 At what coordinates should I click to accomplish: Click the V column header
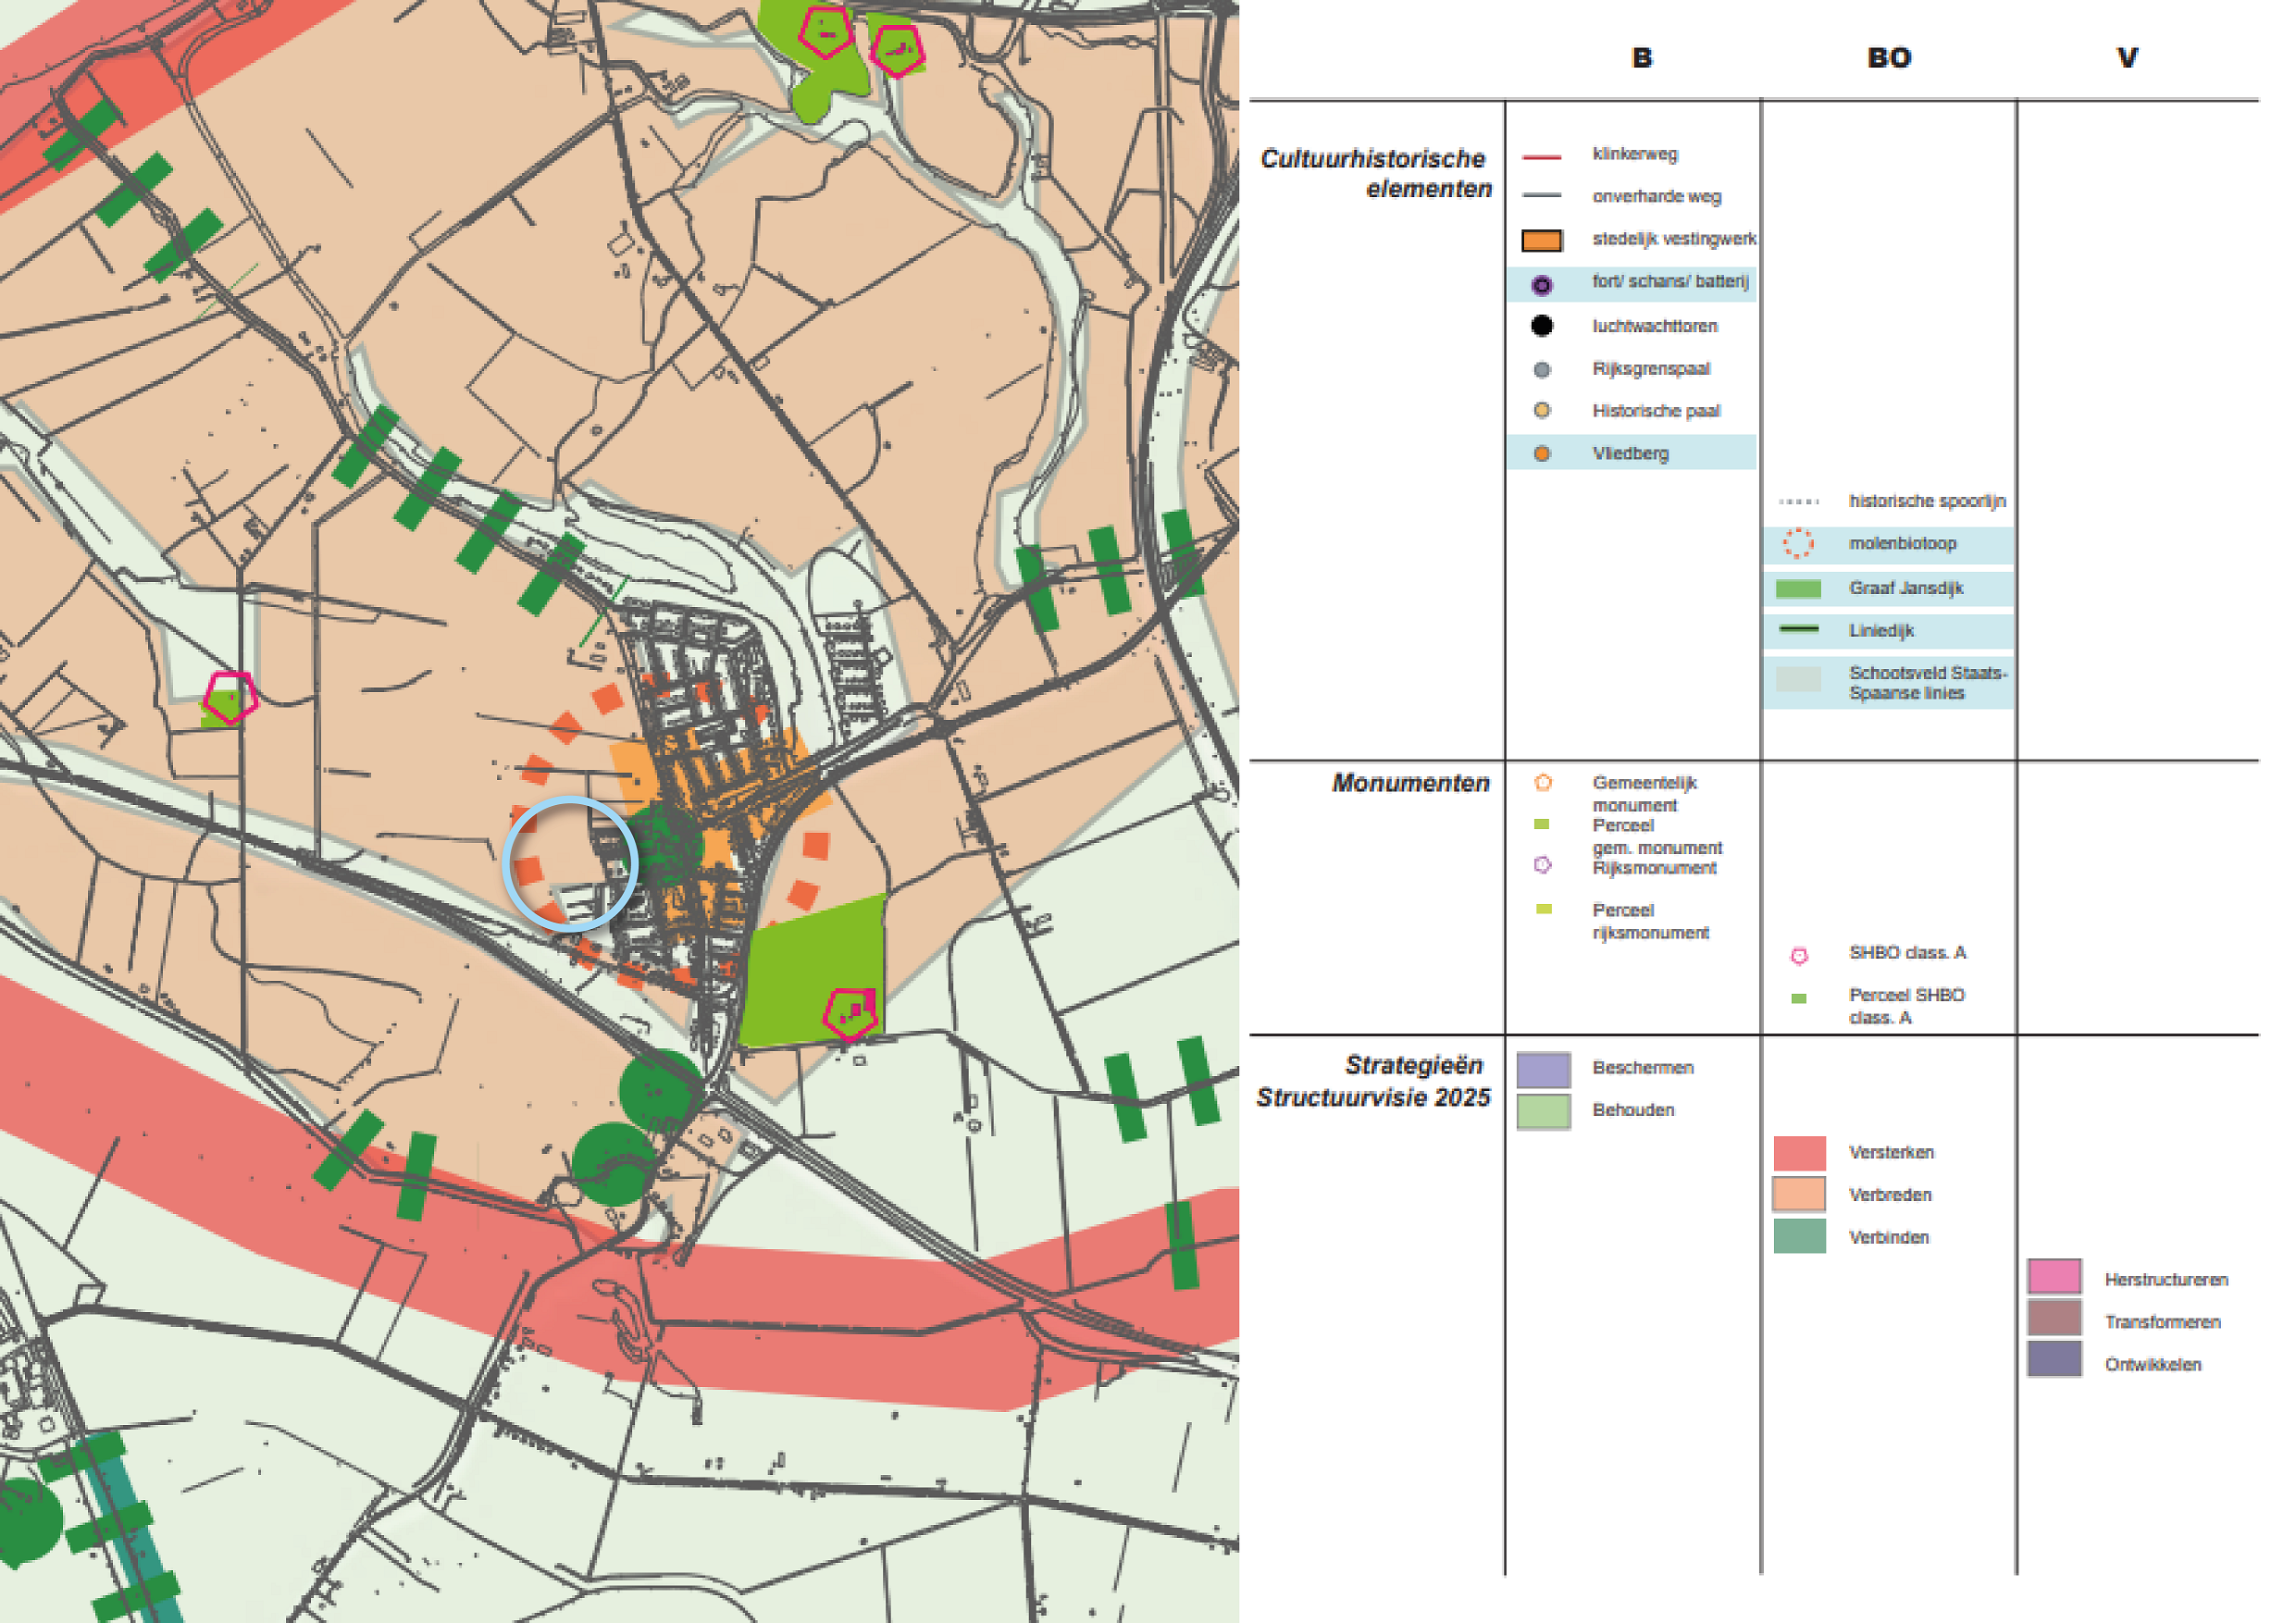tap(2127, 58)
